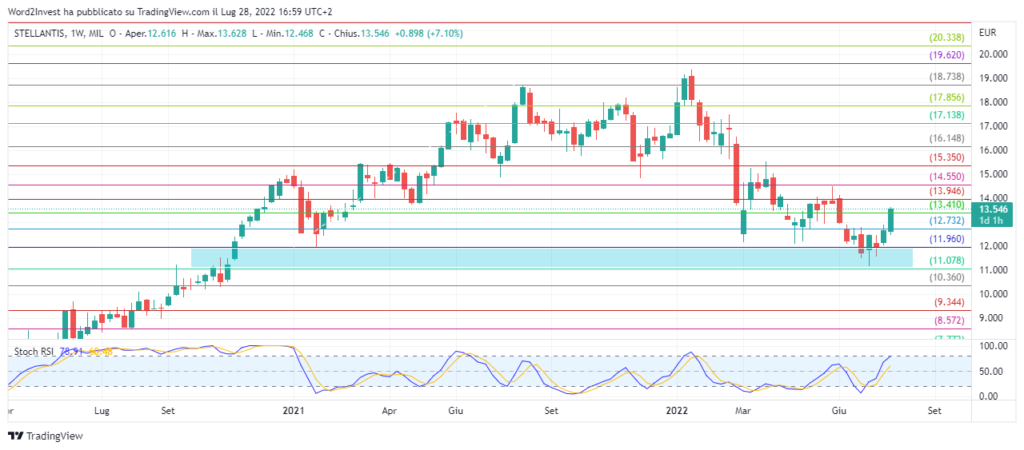
Task: Click the current price label 13.546
Action: tap(993, 209)
